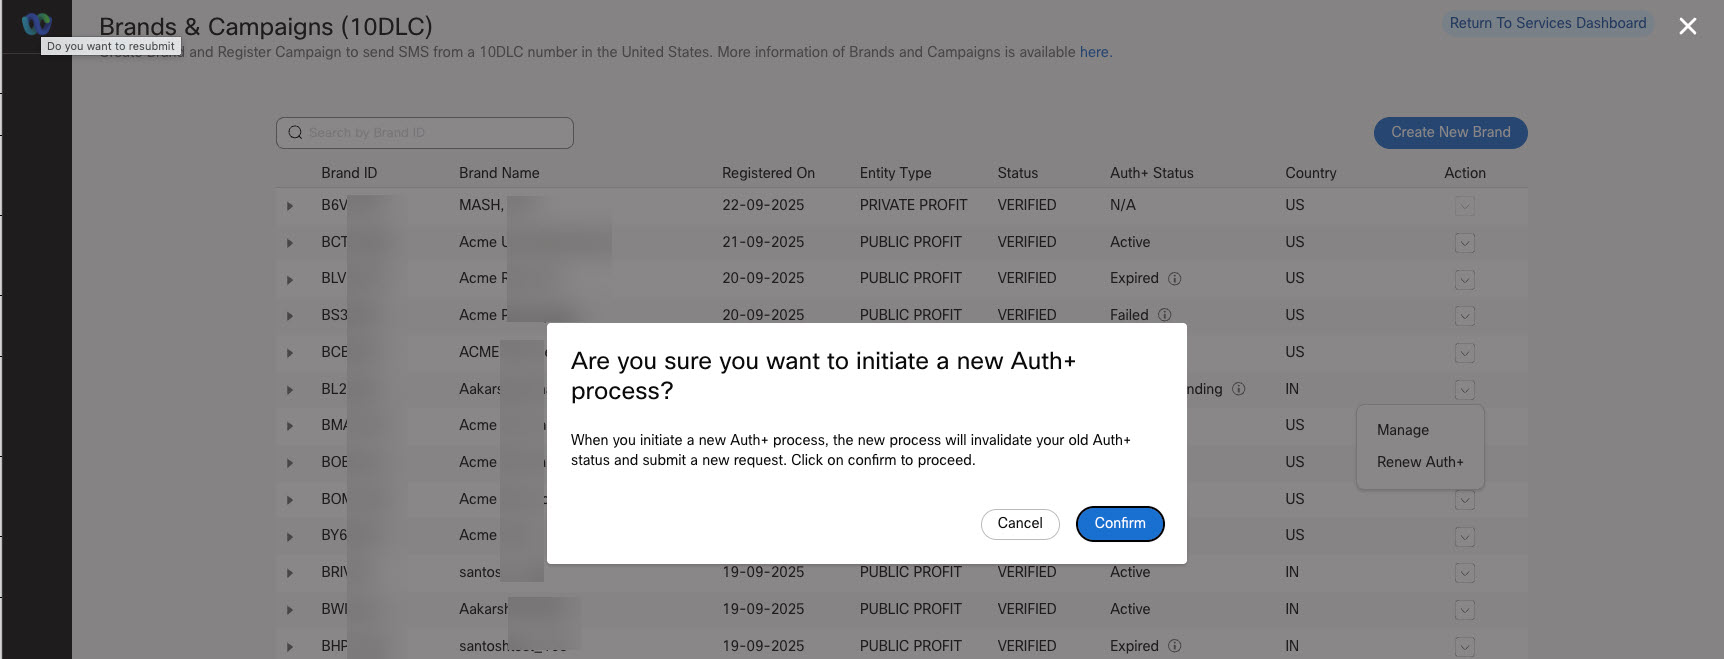Select the date 21-09-2025 cell
This screenshot has height=659, width=1724.
tap(763, 242)
